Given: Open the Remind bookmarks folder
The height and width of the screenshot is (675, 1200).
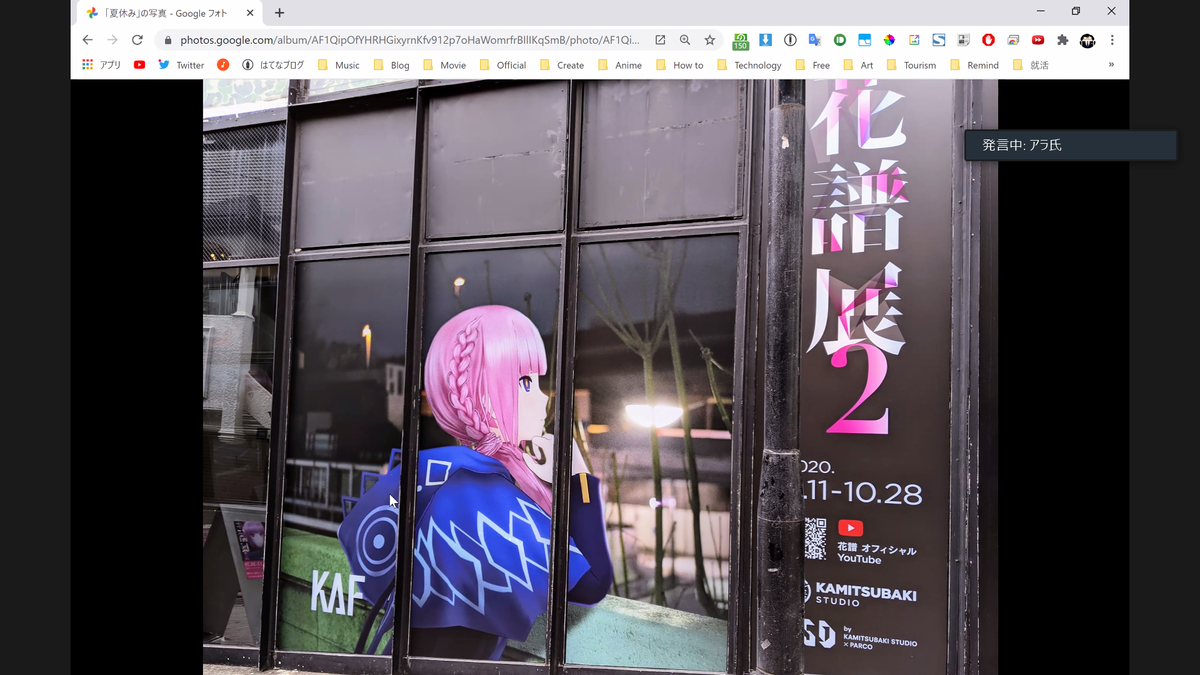Looking at the screenshot, I should click(x=975, y=65).
